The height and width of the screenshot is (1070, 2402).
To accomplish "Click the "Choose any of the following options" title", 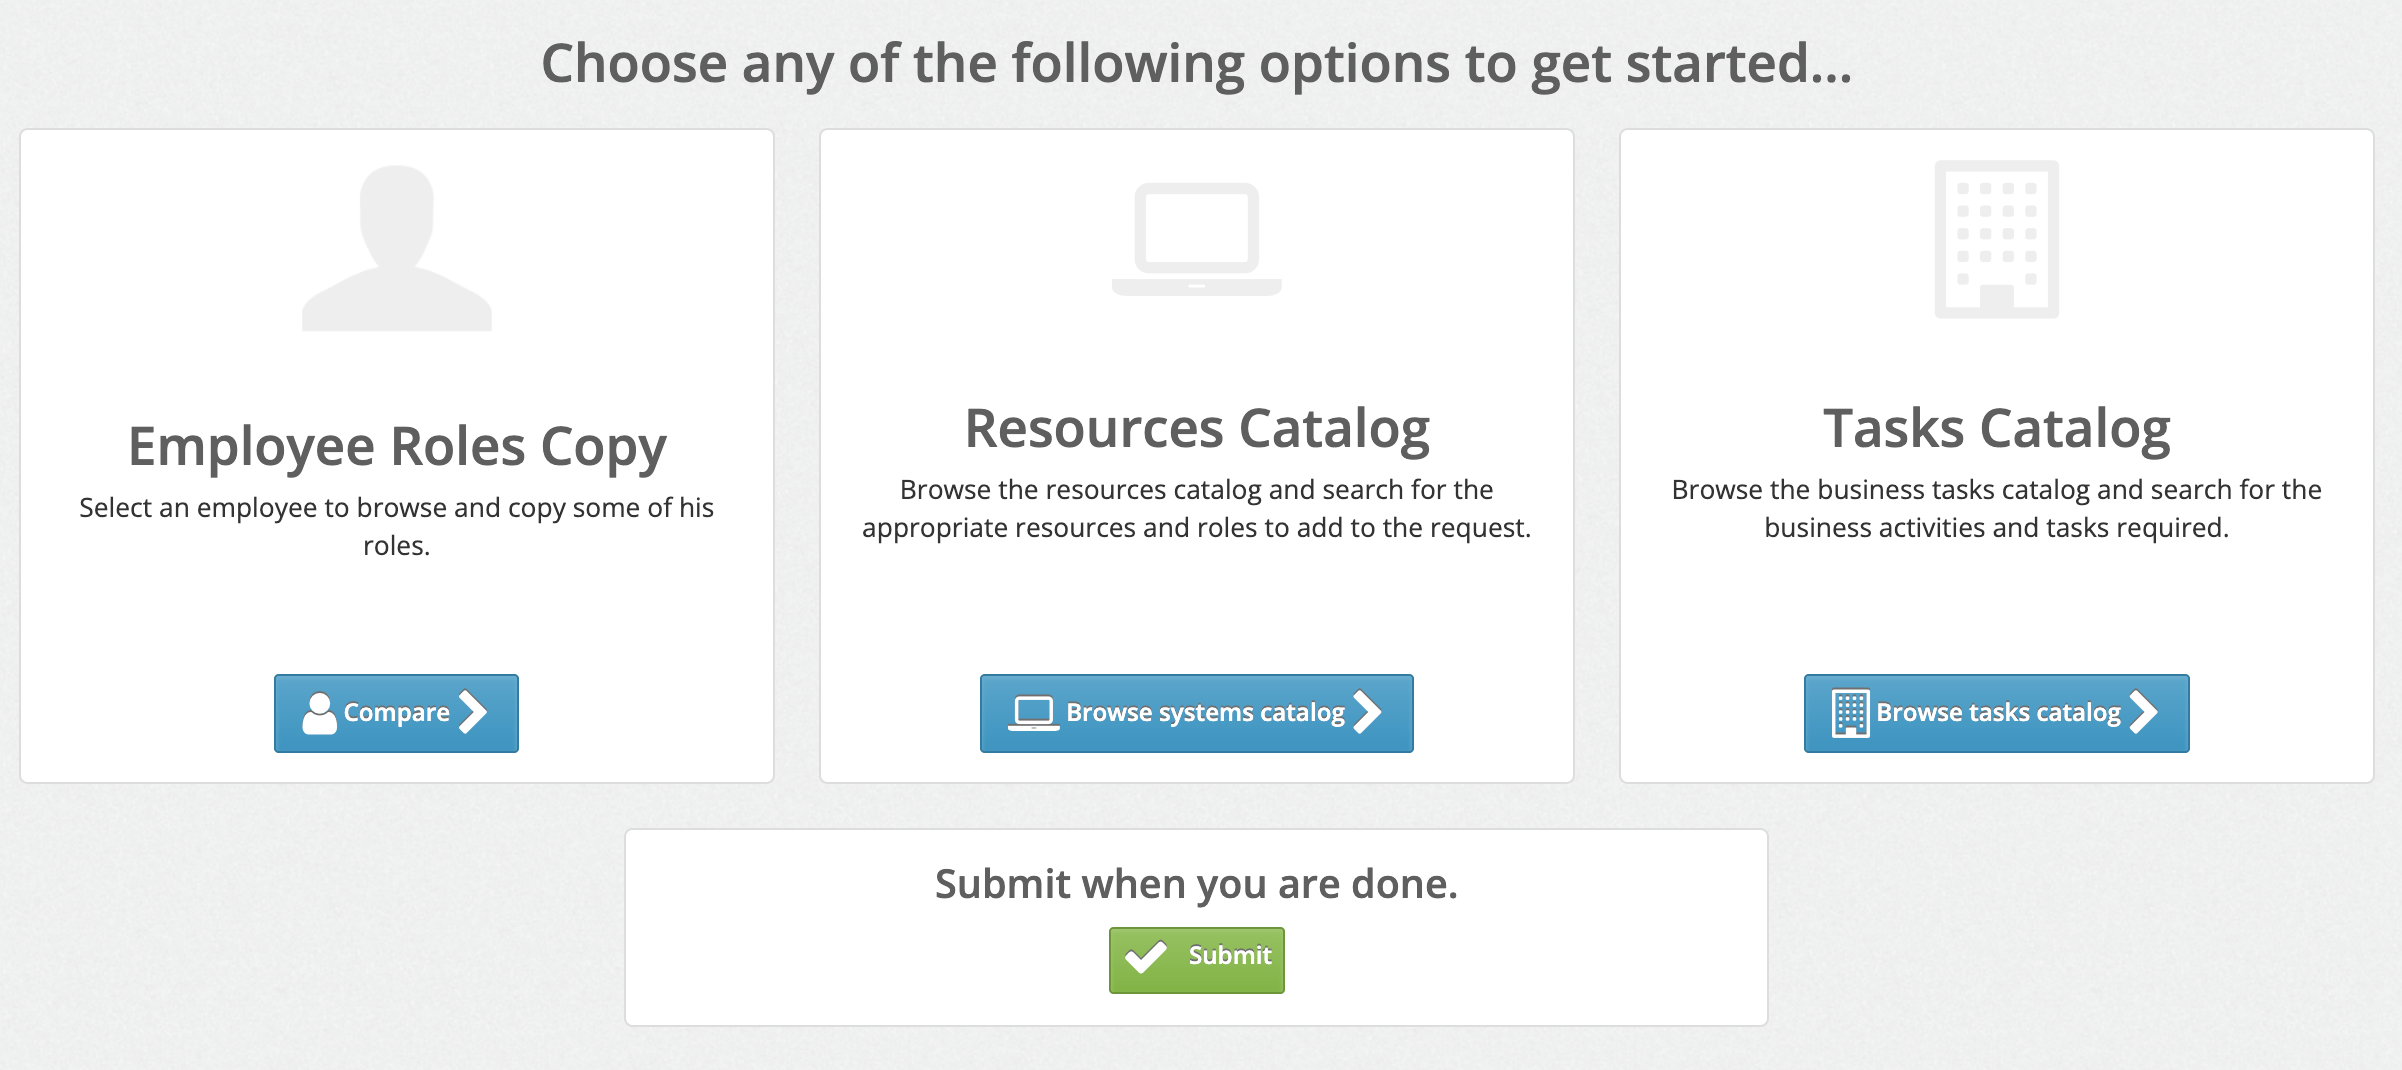I will [x=1196, y=63].
